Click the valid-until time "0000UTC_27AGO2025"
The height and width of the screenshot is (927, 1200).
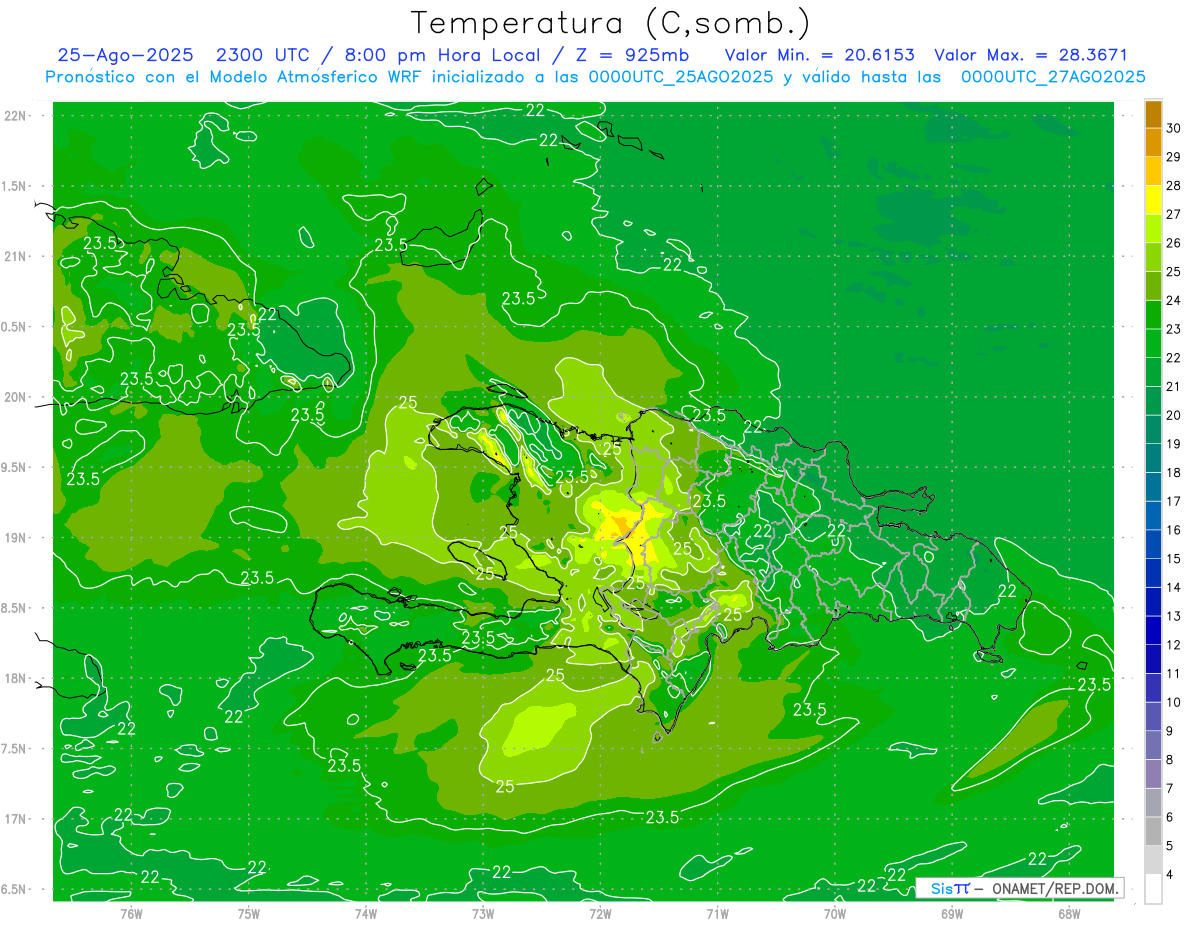click(x=1053, y=77)
